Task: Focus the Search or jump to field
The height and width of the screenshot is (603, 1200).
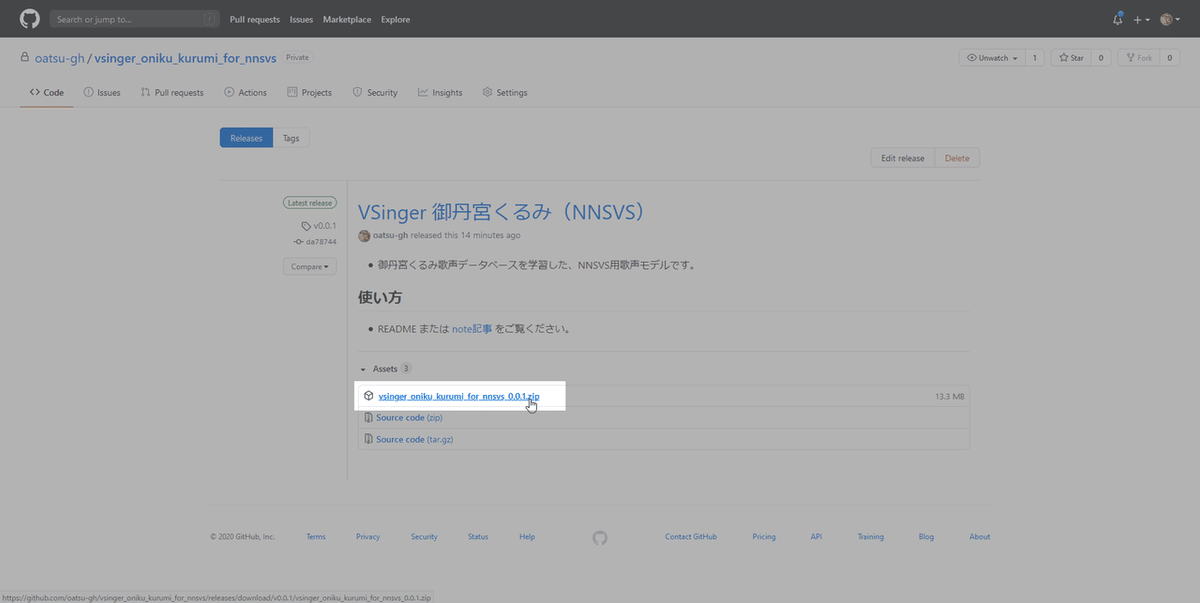Action: [135, 19]
